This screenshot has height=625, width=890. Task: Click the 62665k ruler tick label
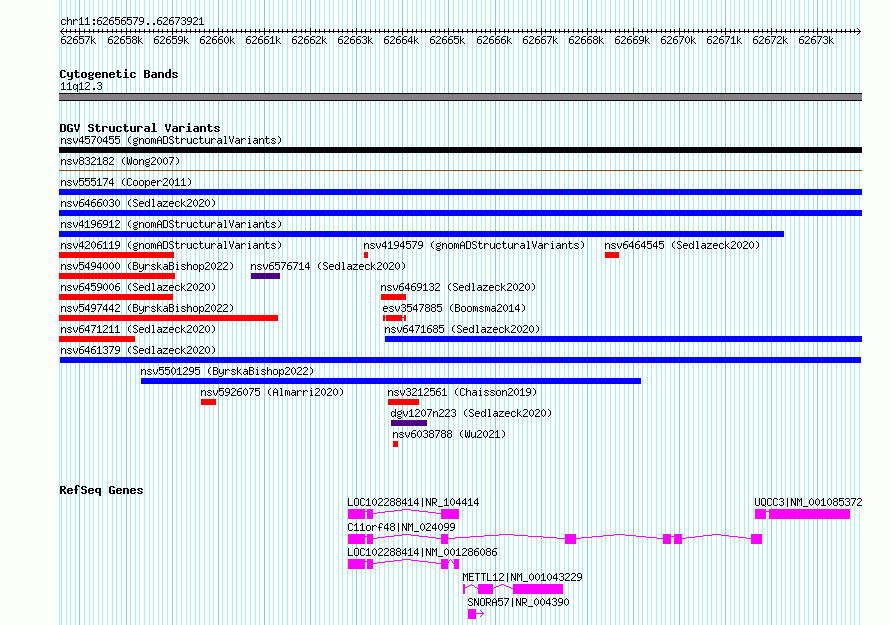pos(447,40)
